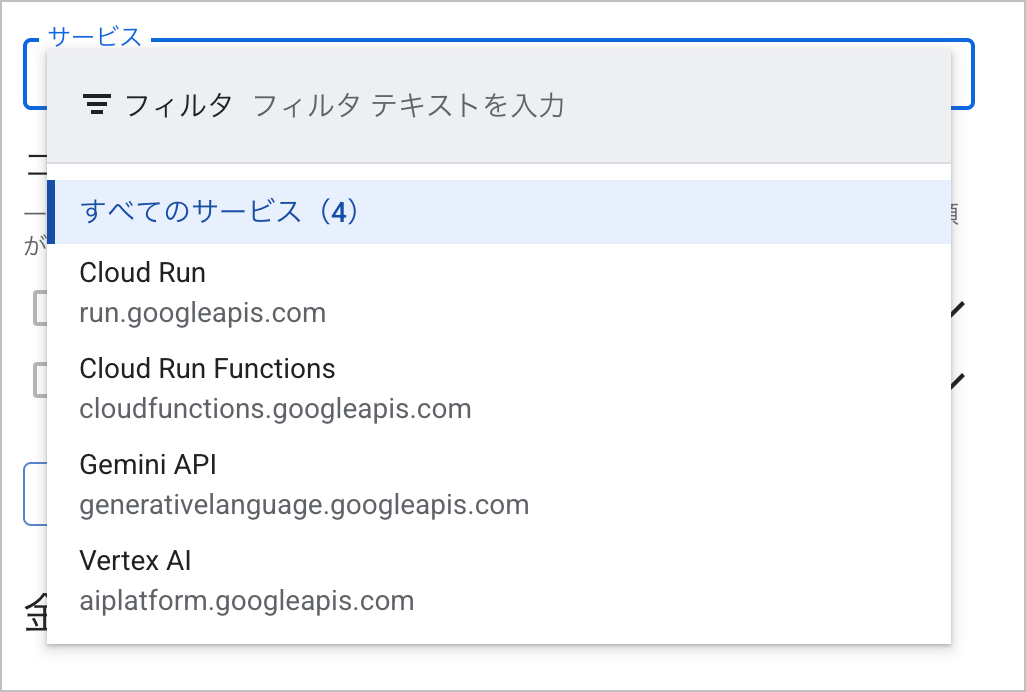Choose Cloud Run Functions service

tap(499, 389)
